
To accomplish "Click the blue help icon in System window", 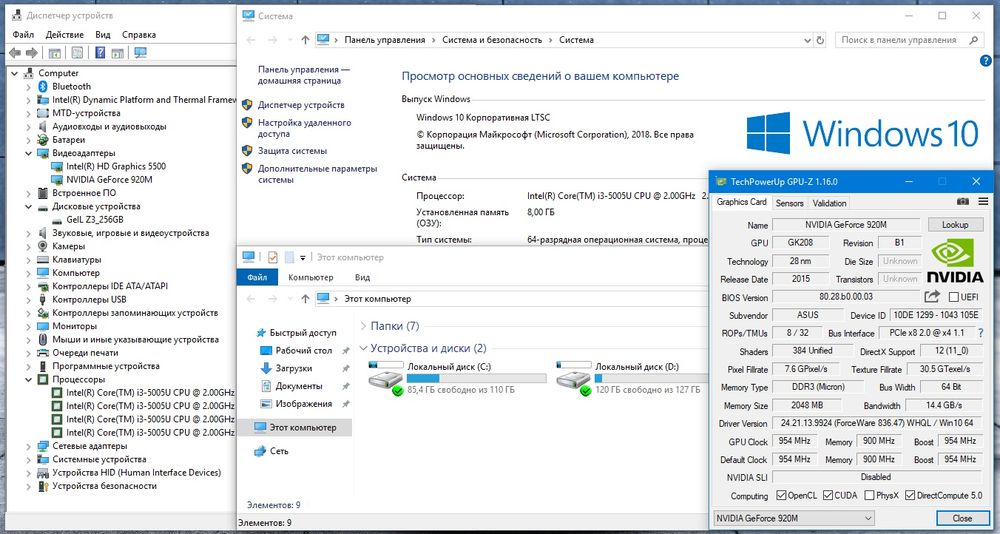I will click(x=985, y=61).
